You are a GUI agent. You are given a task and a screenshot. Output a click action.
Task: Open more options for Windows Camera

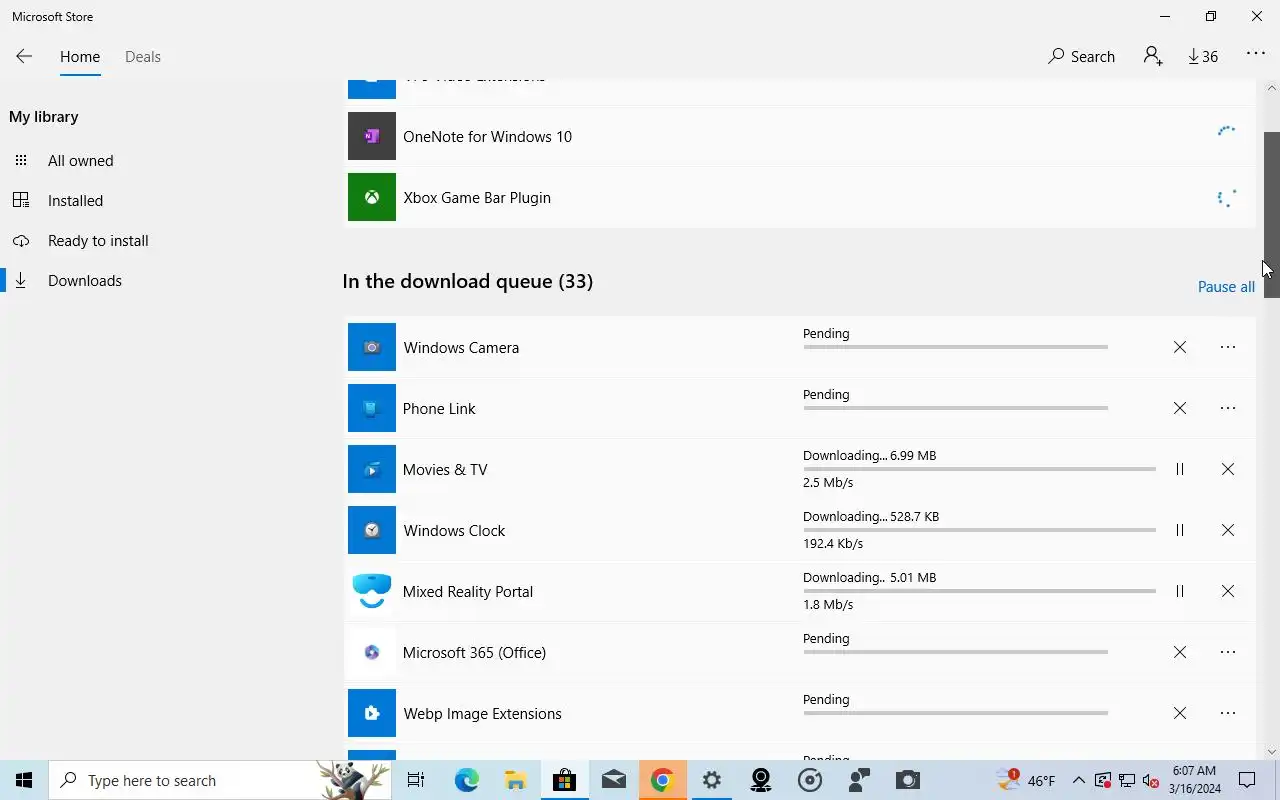pyautogui.click(x=1228, y=347)
